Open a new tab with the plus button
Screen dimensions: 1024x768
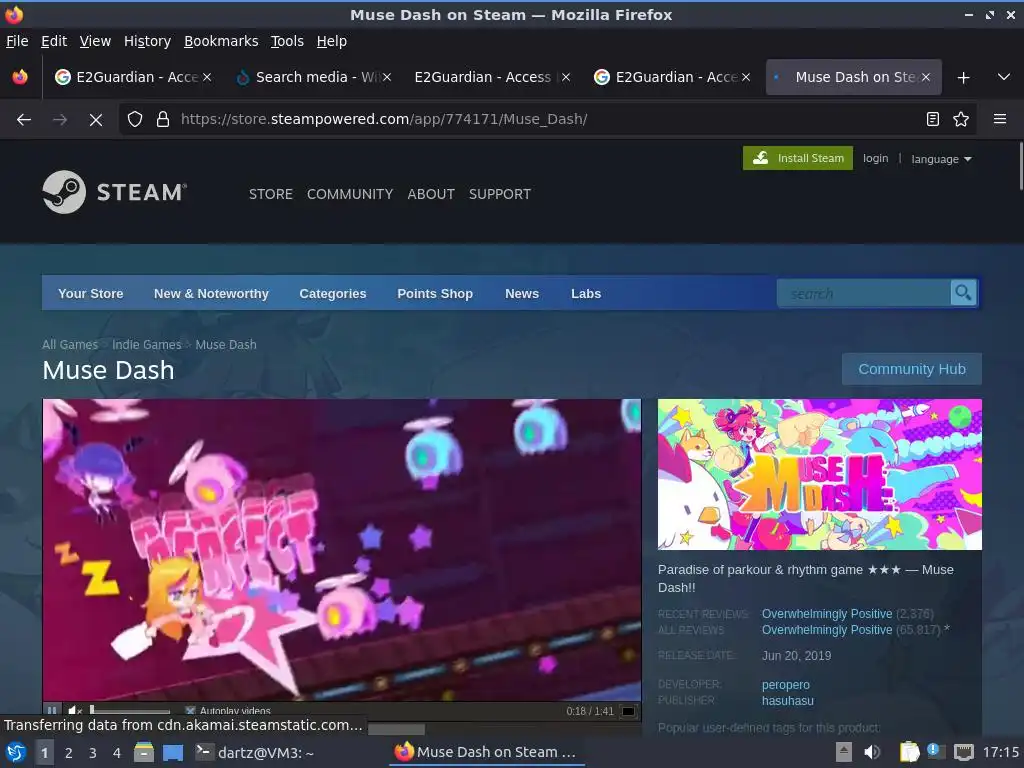[963, 78]
